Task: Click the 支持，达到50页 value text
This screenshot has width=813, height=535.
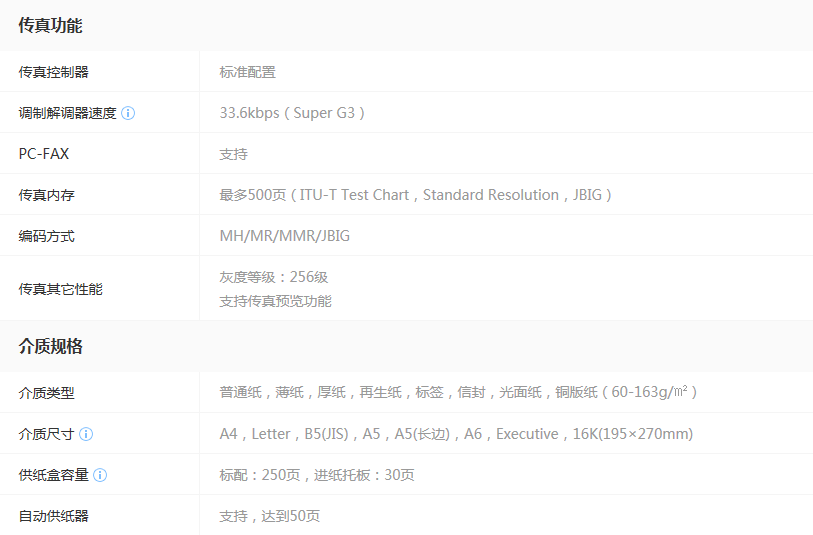Action: [270, 516]
